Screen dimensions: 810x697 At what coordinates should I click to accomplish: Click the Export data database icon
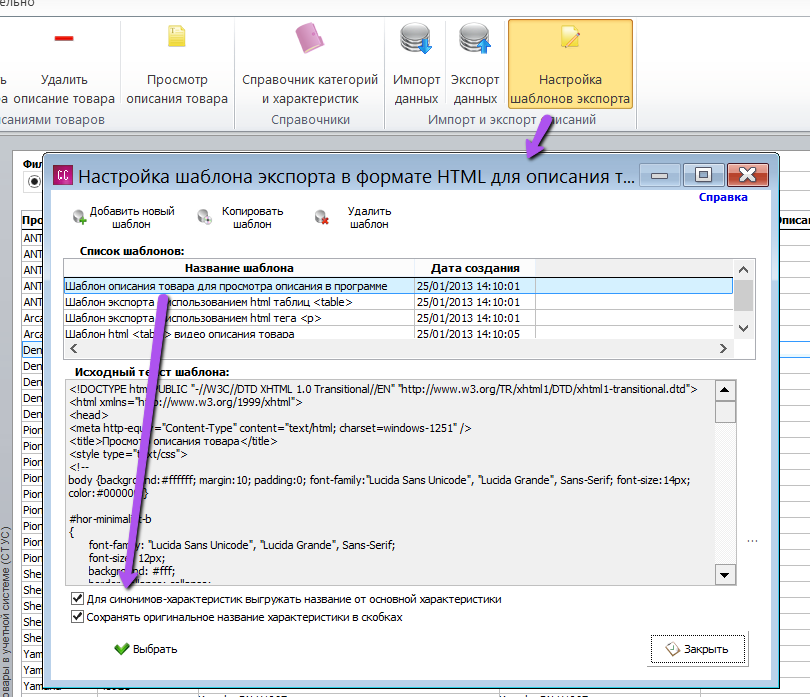click(x=475, y=38)
